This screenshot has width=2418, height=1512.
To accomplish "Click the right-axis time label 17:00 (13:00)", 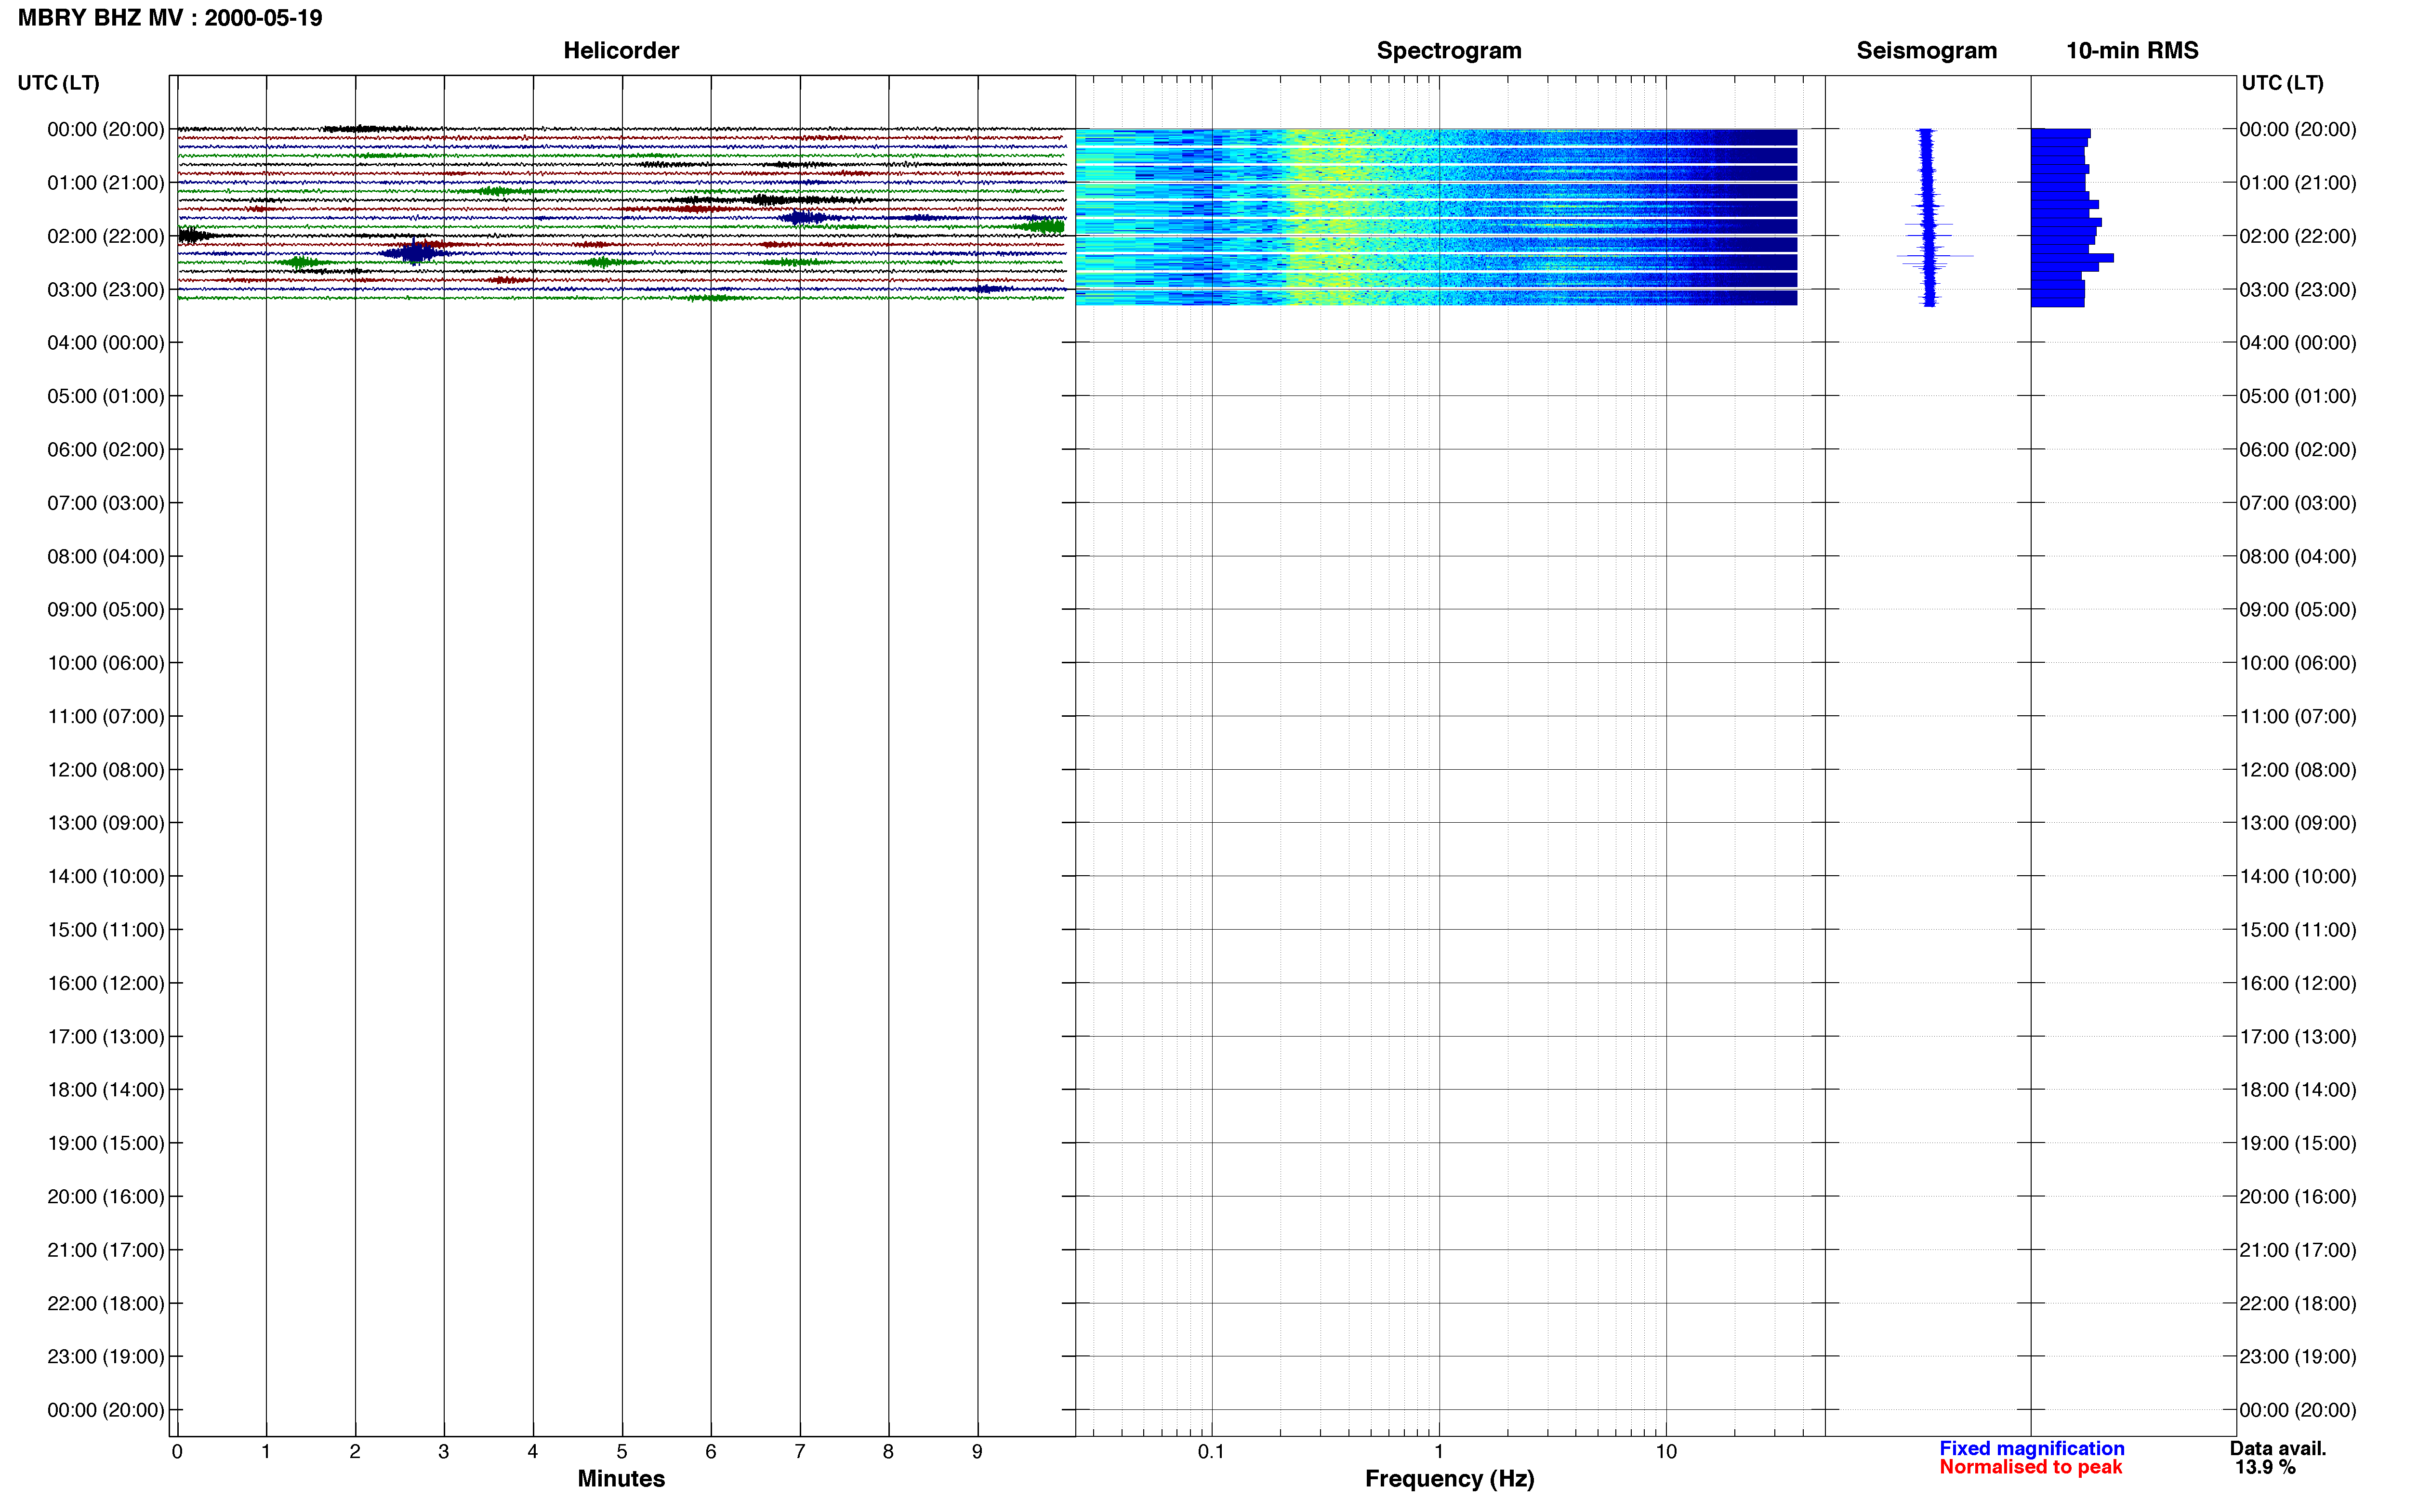I will click(x=2298, y=1037).
